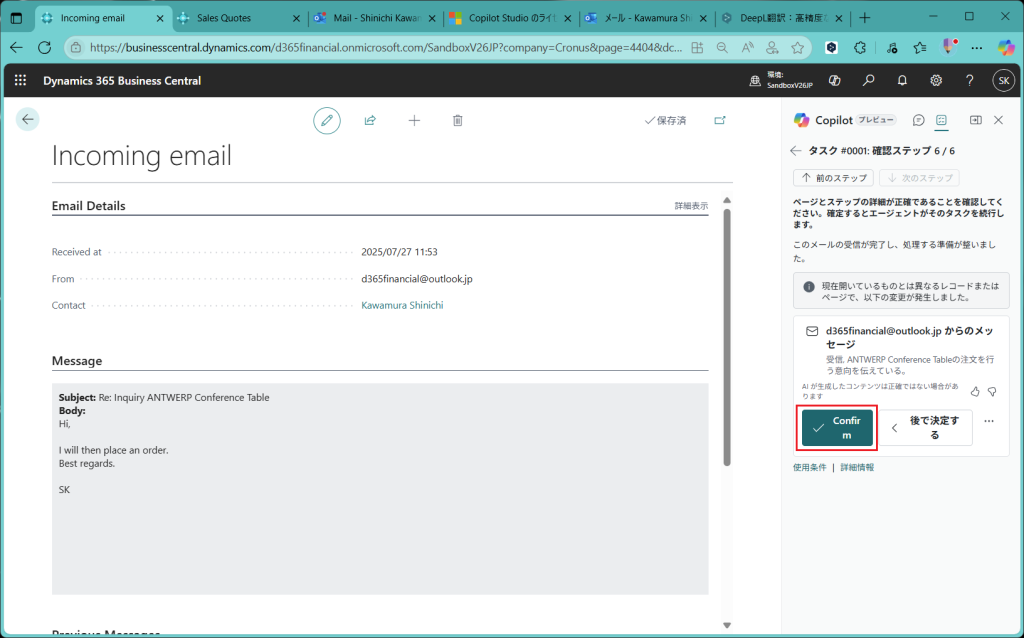The width and height of the screenshot is (1024, 638).
Task: Open the Business Central app launcher grid
Action: pos(20,80)
